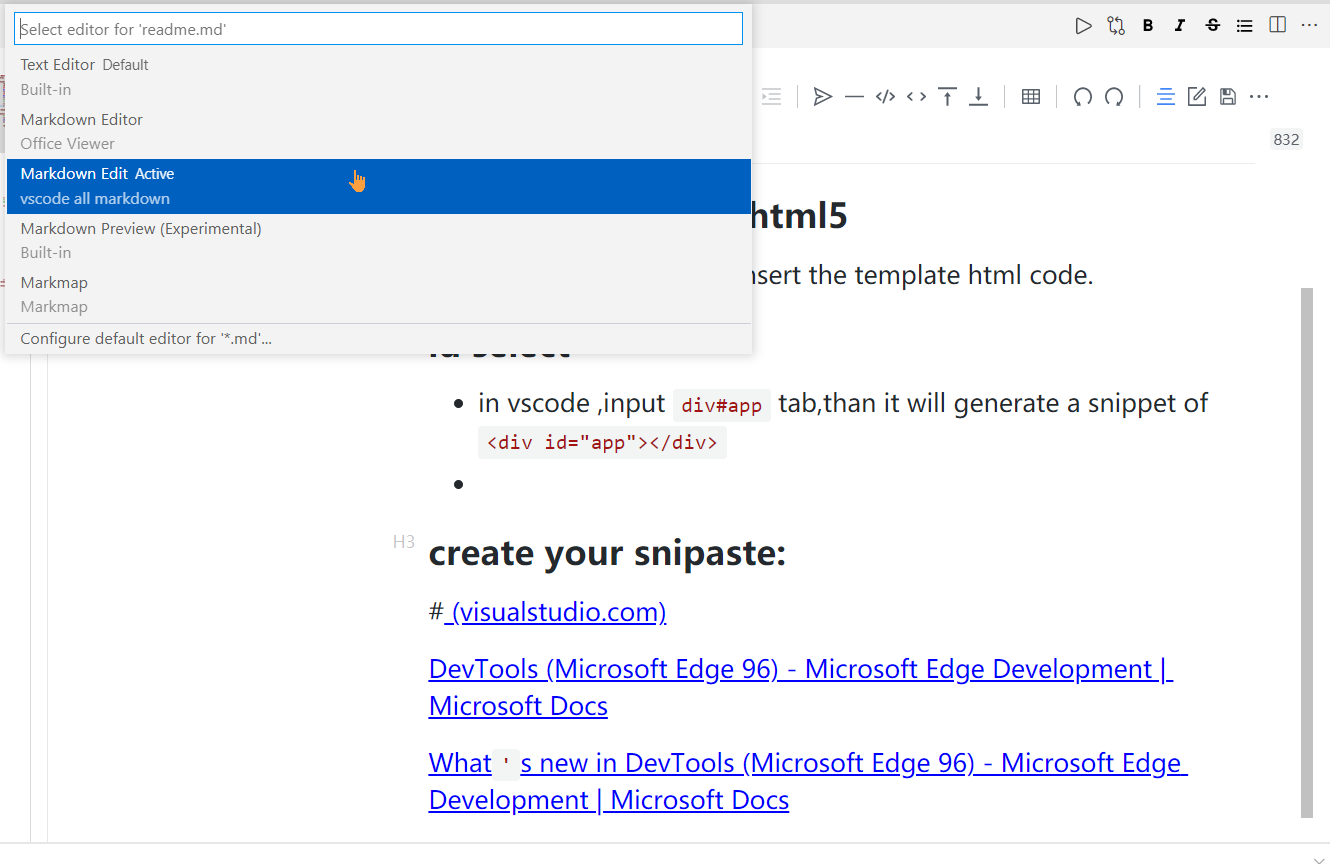
Task: Insert a code block
Action: pyautogui.click(x=884, y=96)
